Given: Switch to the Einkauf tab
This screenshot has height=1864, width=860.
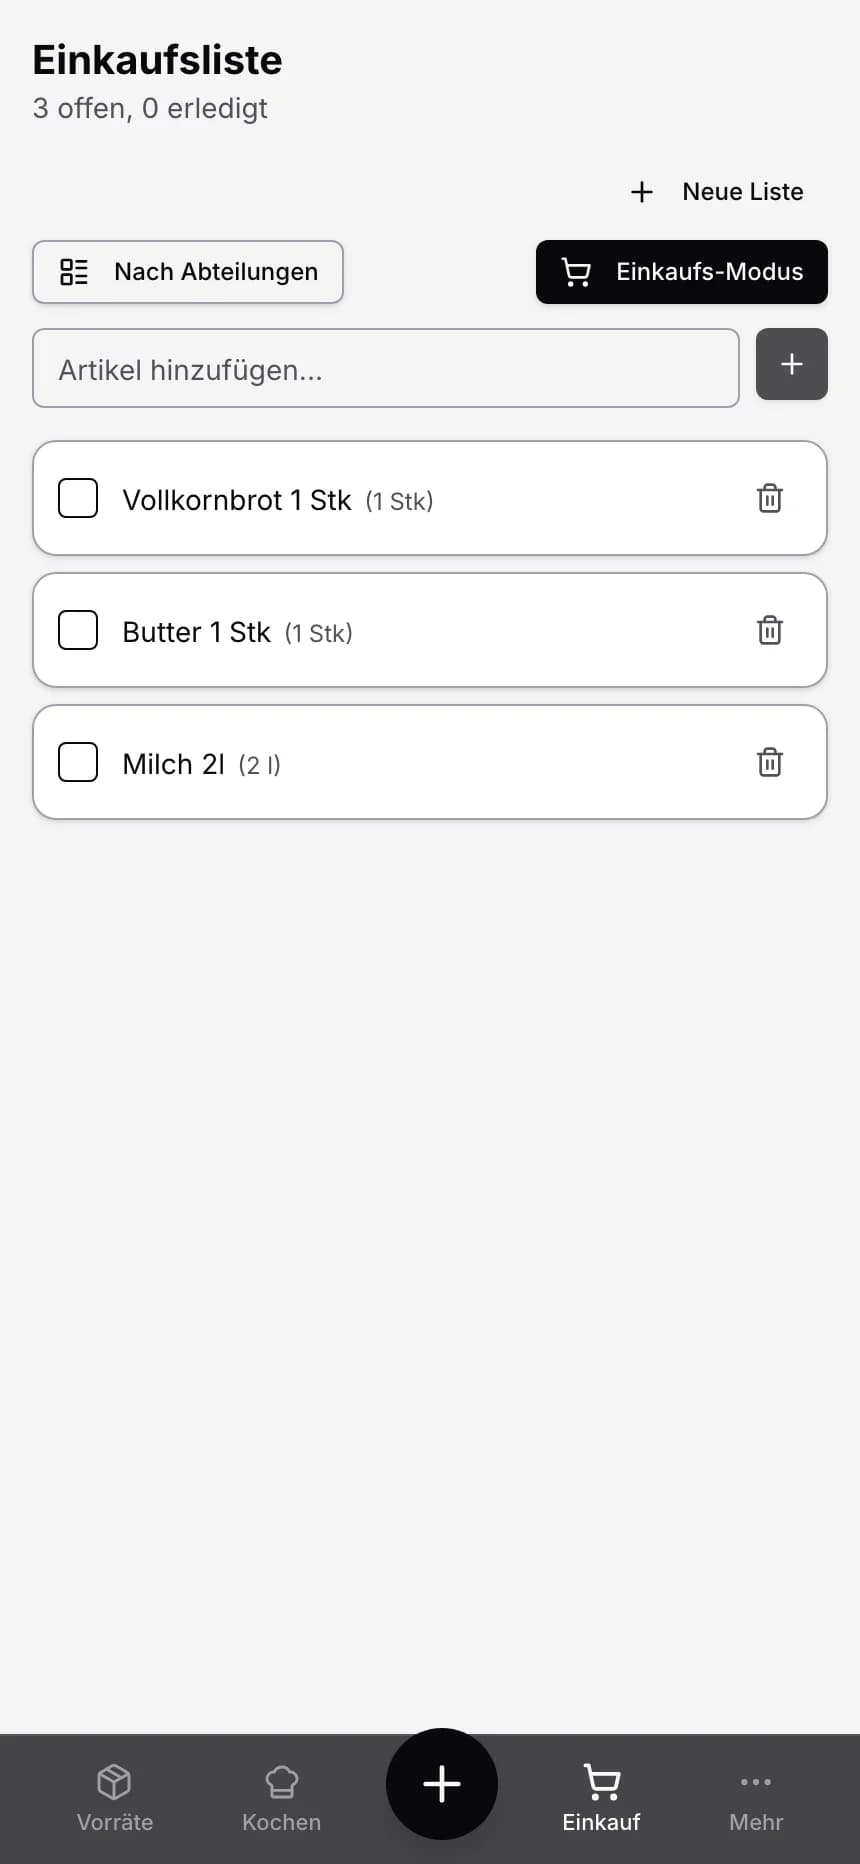Looking at the screenshot, I should [x=601, y=1796].
